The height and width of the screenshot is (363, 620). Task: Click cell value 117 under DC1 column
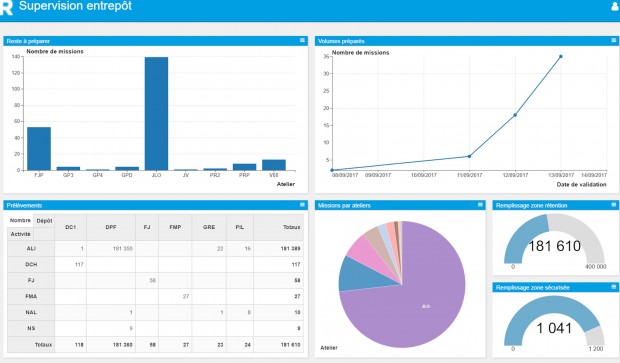pos(79,265)
